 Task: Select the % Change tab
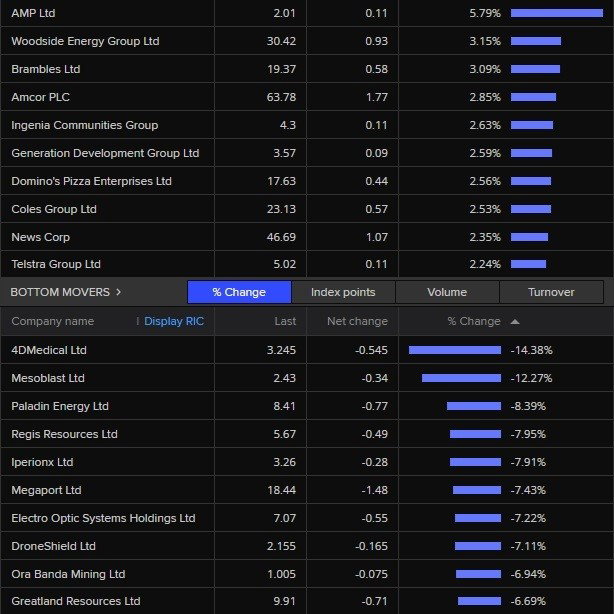[x=239, y=292]
